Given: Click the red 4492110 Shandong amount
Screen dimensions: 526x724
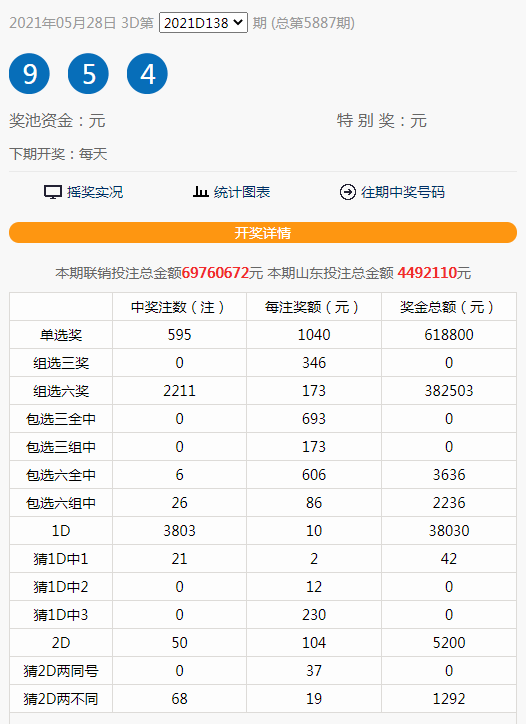Looking at the screenshot, I should click(427, 273).
